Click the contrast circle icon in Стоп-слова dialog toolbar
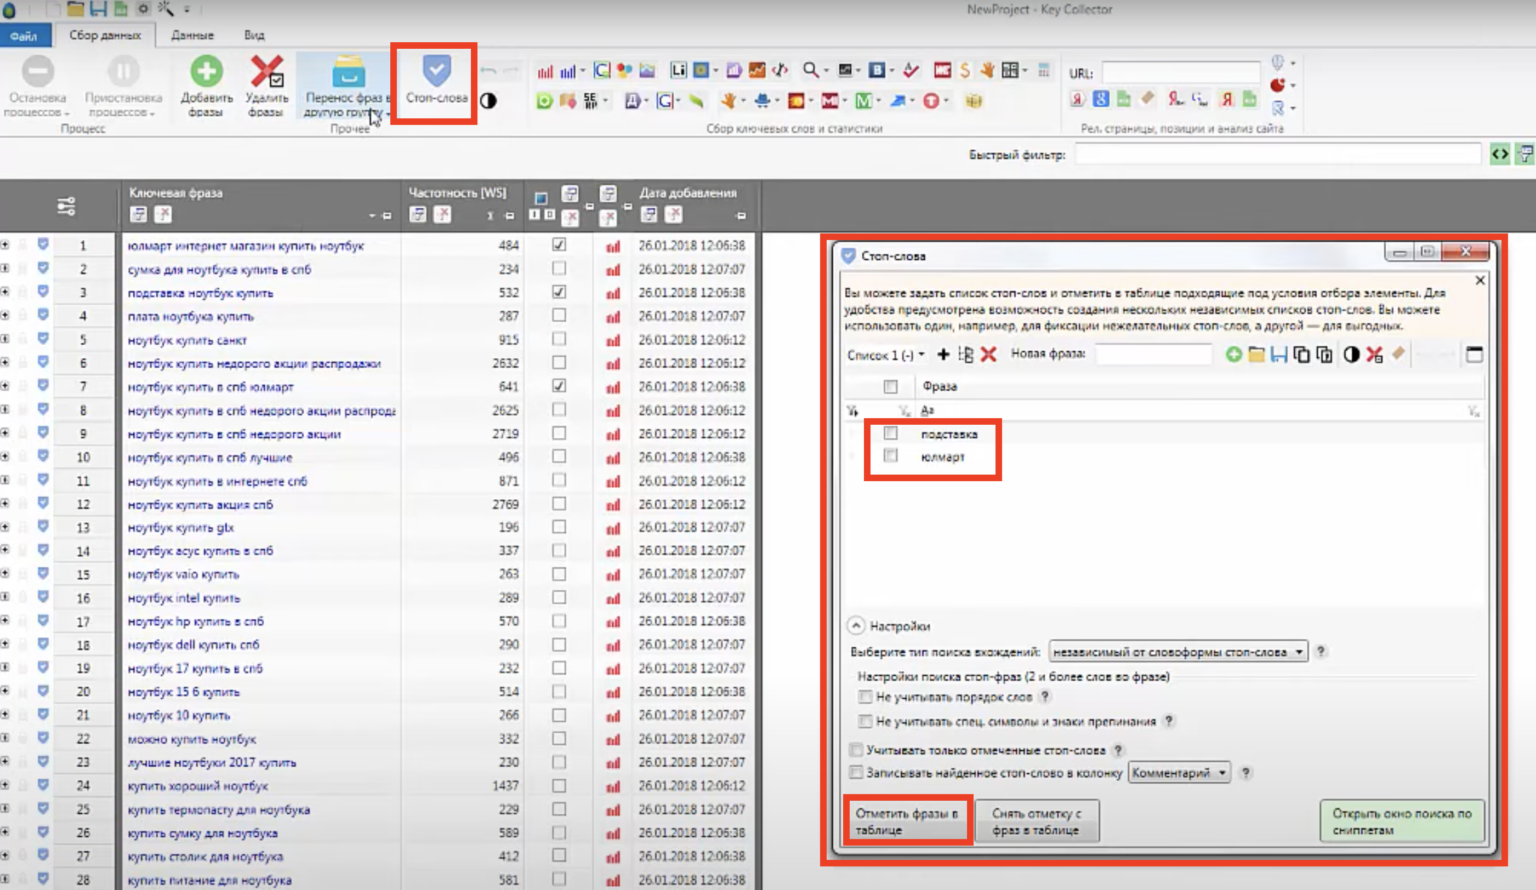The image size is (1536, 890). coord(1351,355)
